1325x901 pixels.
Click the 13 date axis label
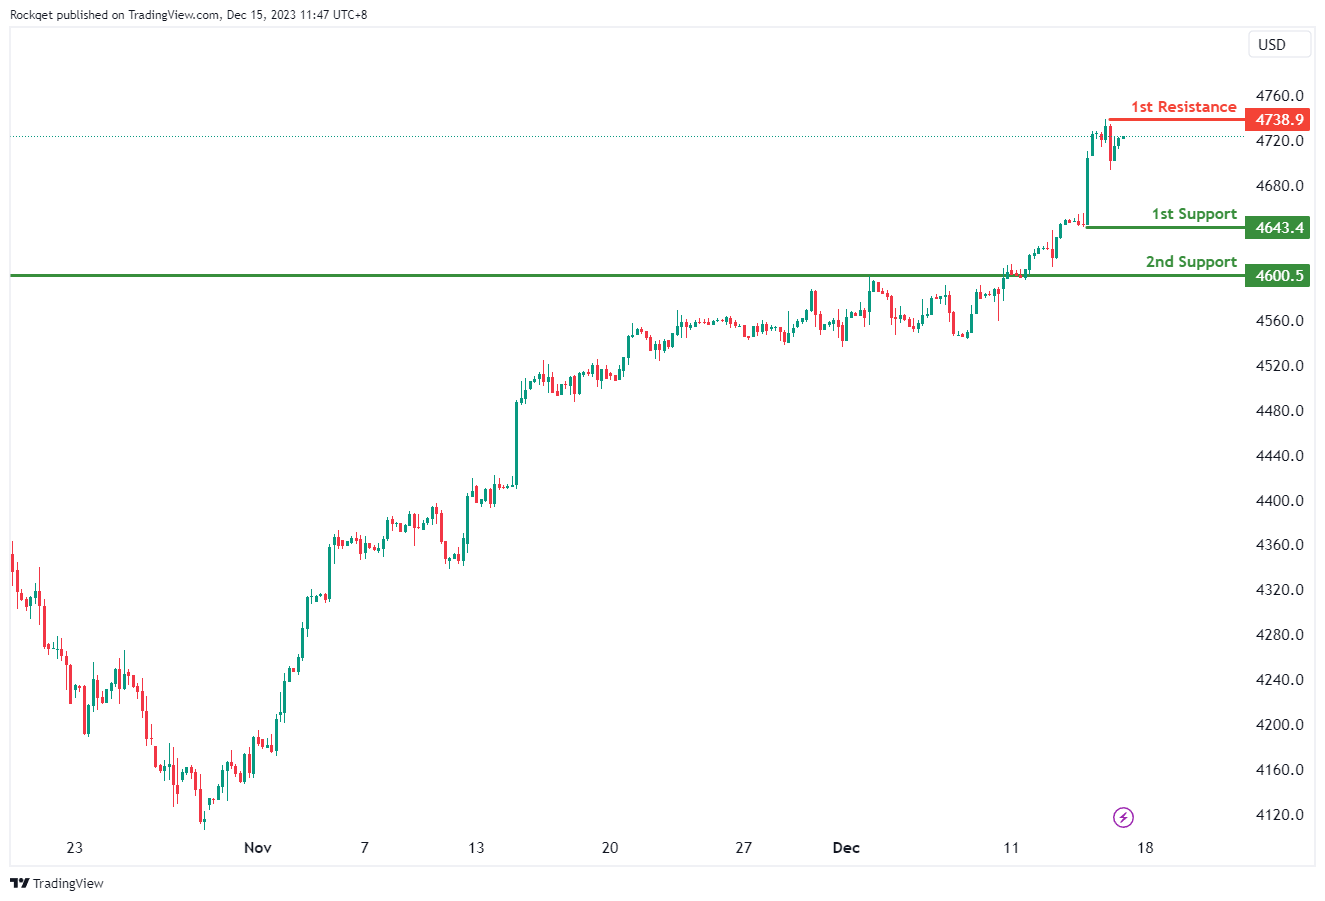click(x=476, y=848)
